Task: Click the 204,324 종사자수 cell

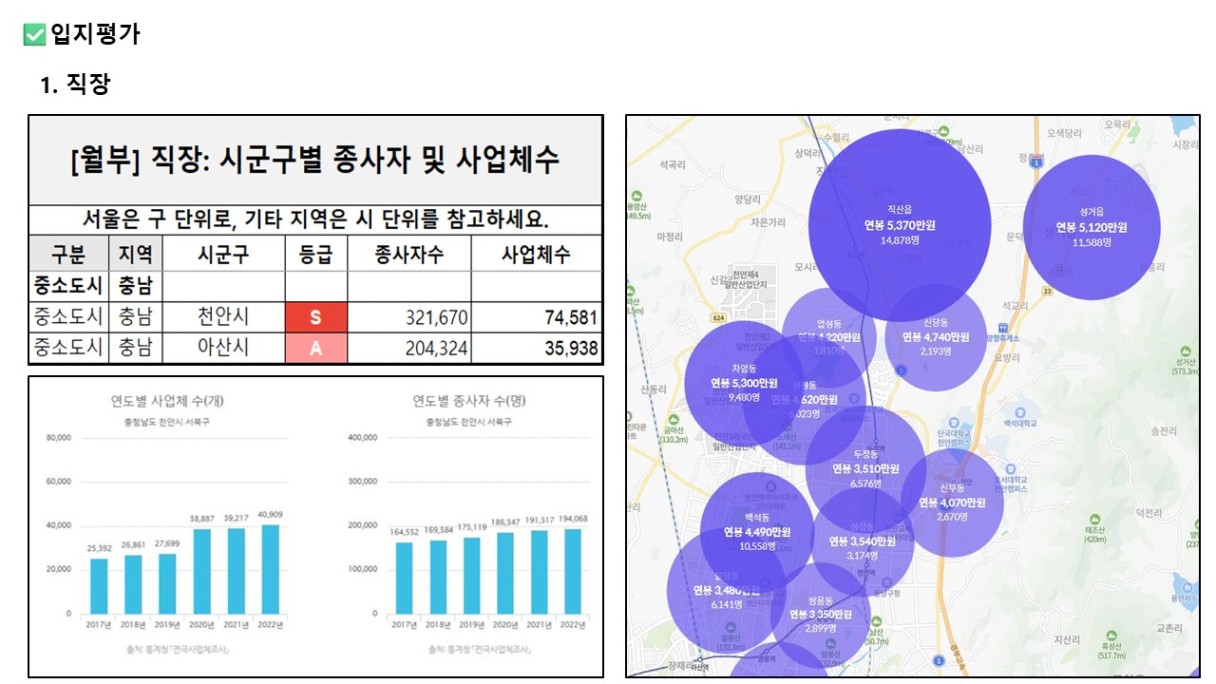Action: pyautogui.click(x=409, y=348)
